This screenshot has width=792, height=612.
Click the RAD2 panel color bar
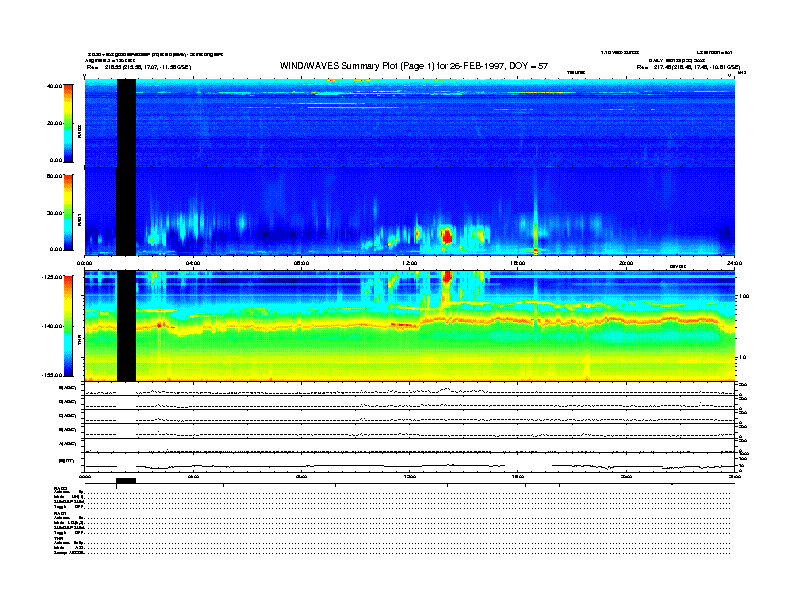pos(68,123)
